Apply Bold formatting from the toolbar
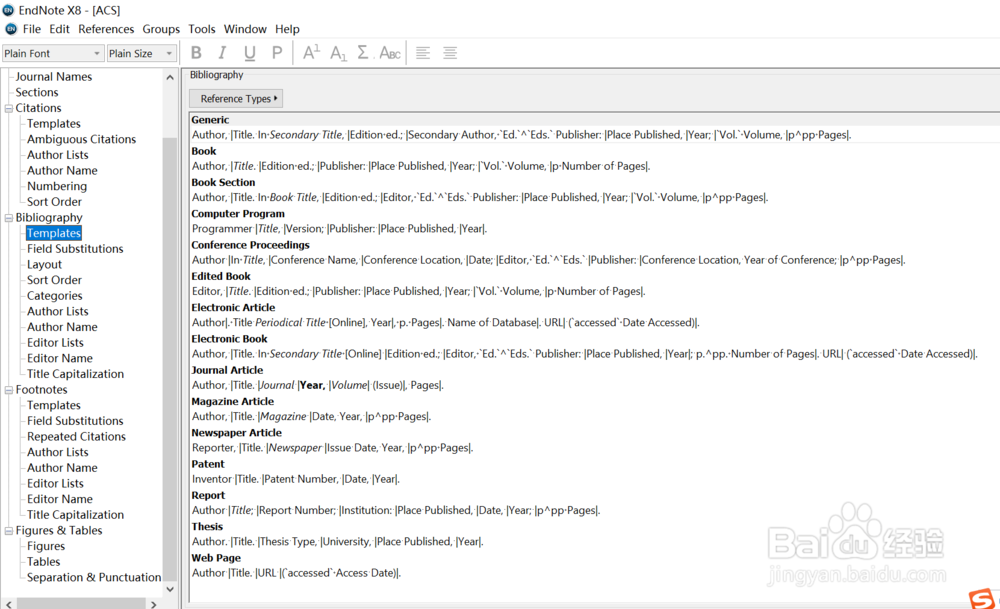Viewport: 1000px width, 609px height. pyautogui.click(x=196, y=53)
